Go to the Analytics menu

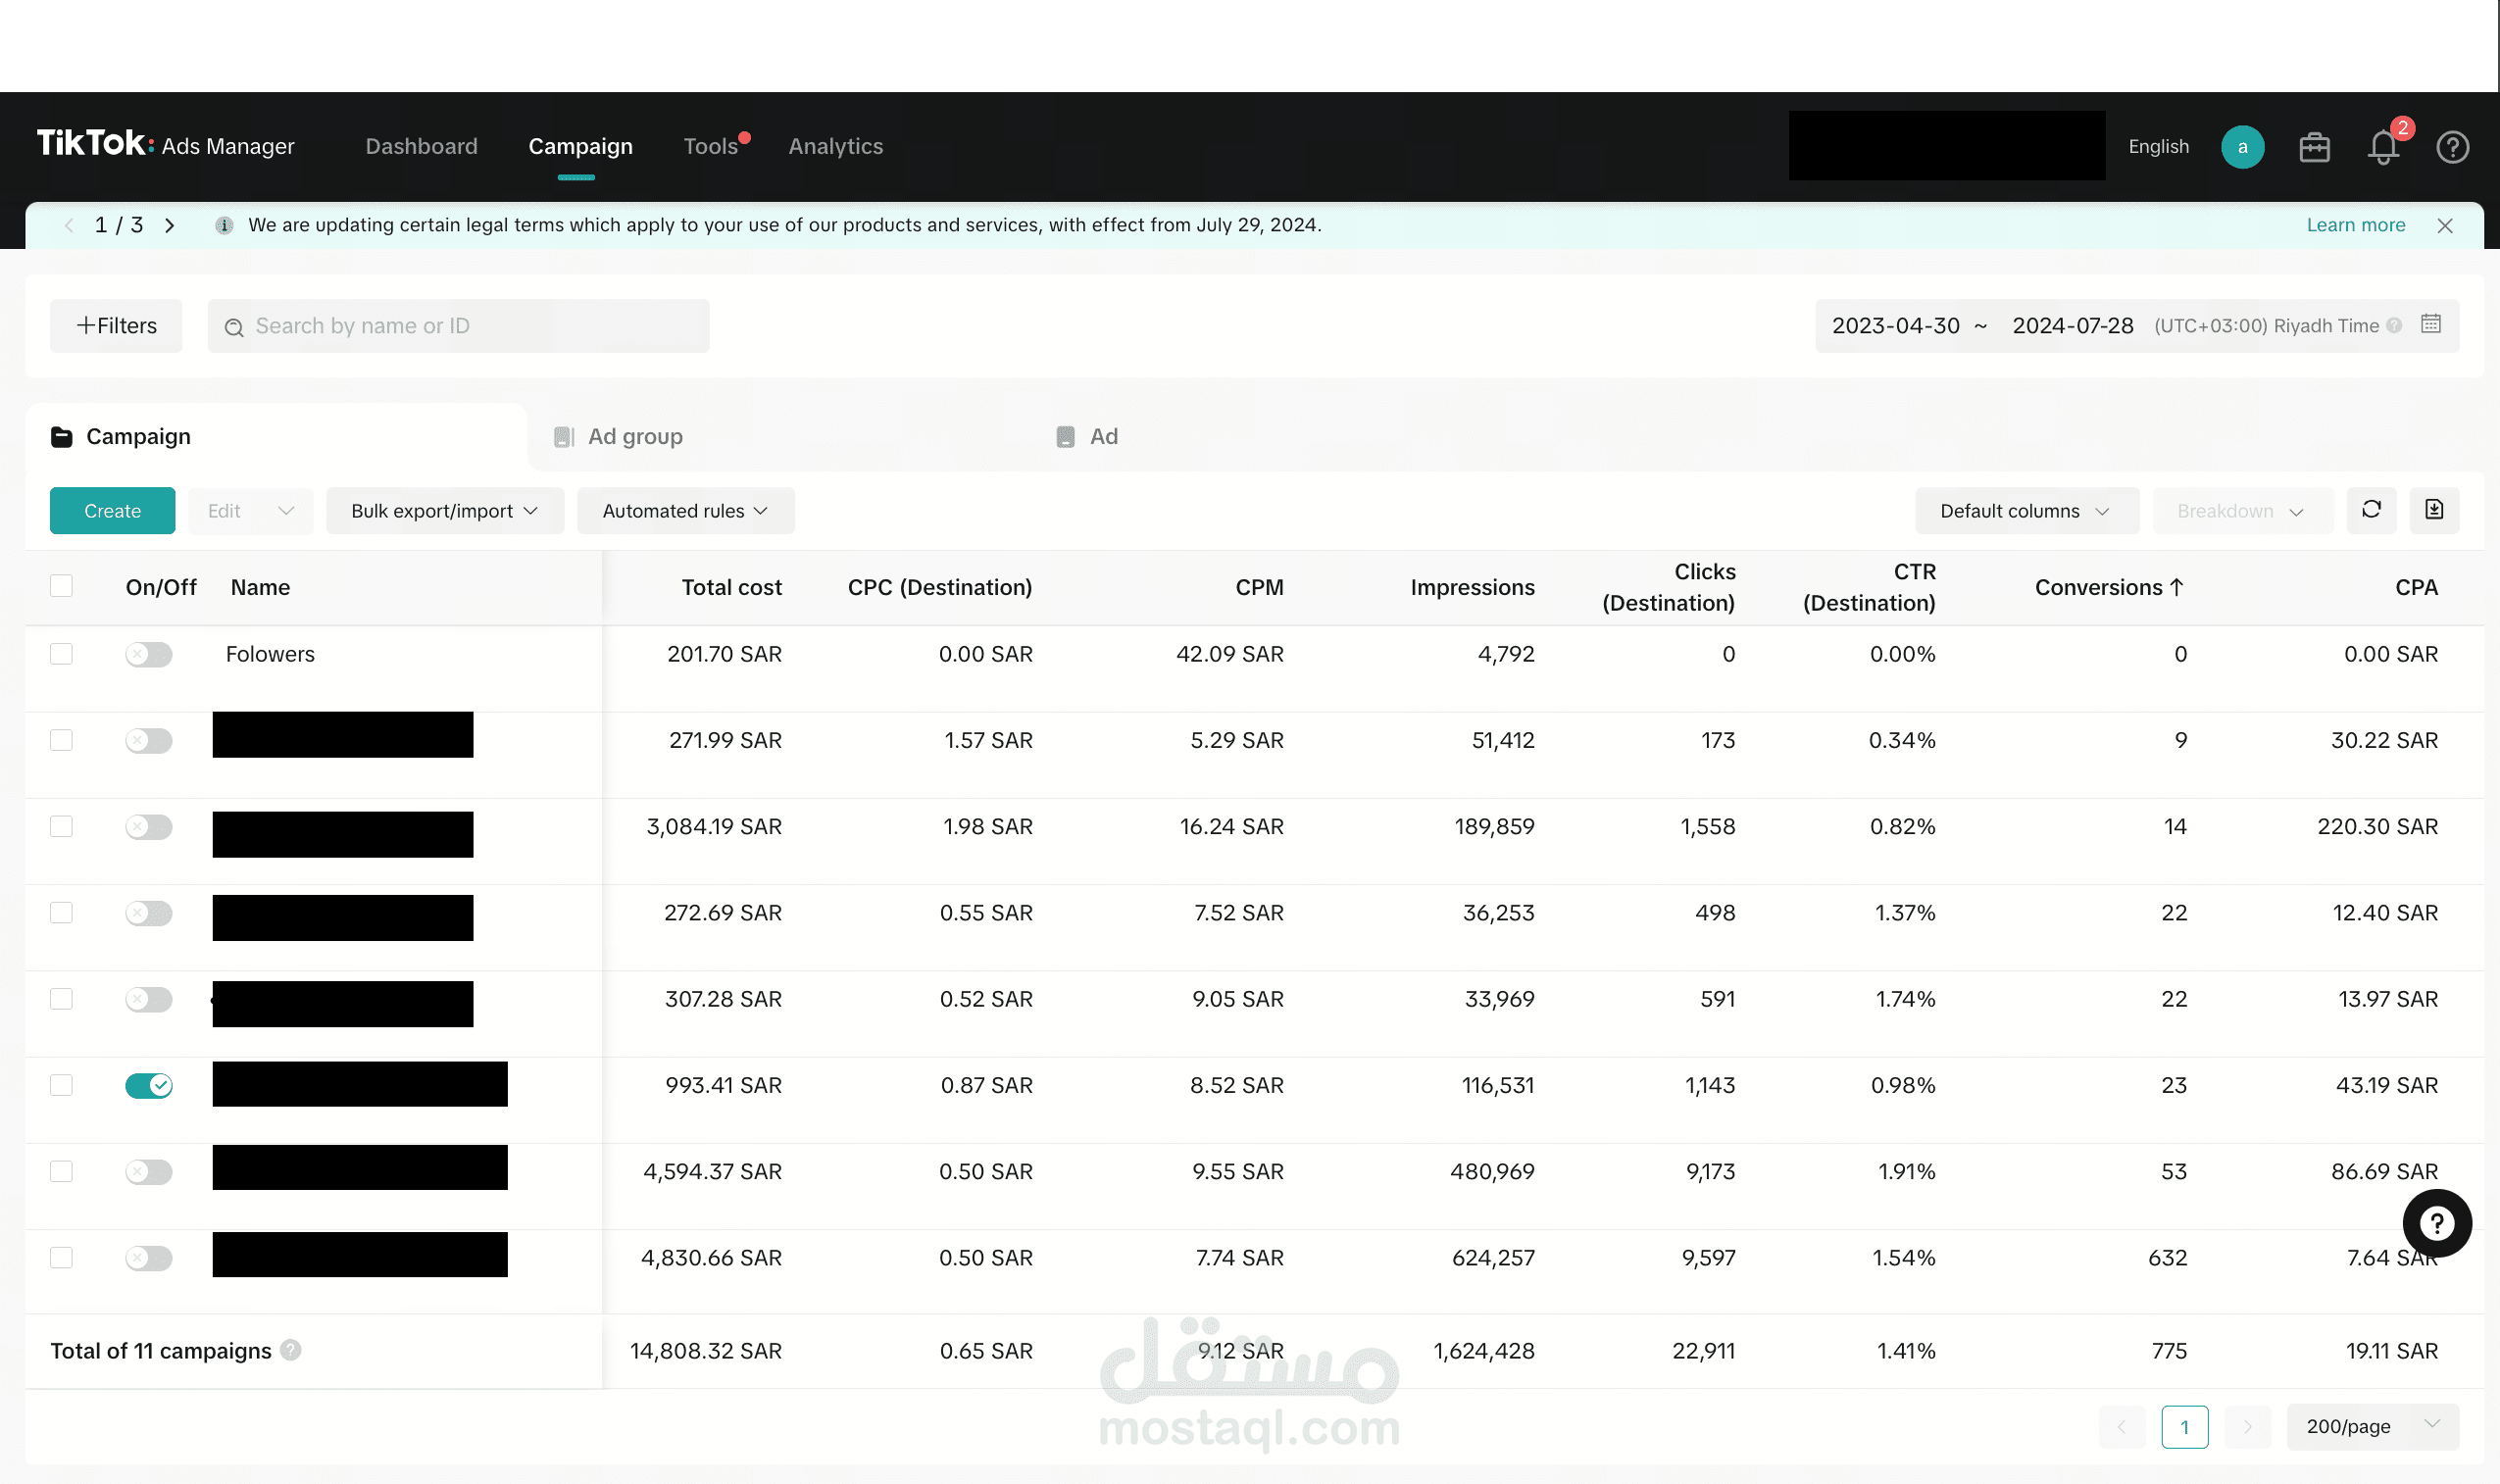click(x=835, y=147)
